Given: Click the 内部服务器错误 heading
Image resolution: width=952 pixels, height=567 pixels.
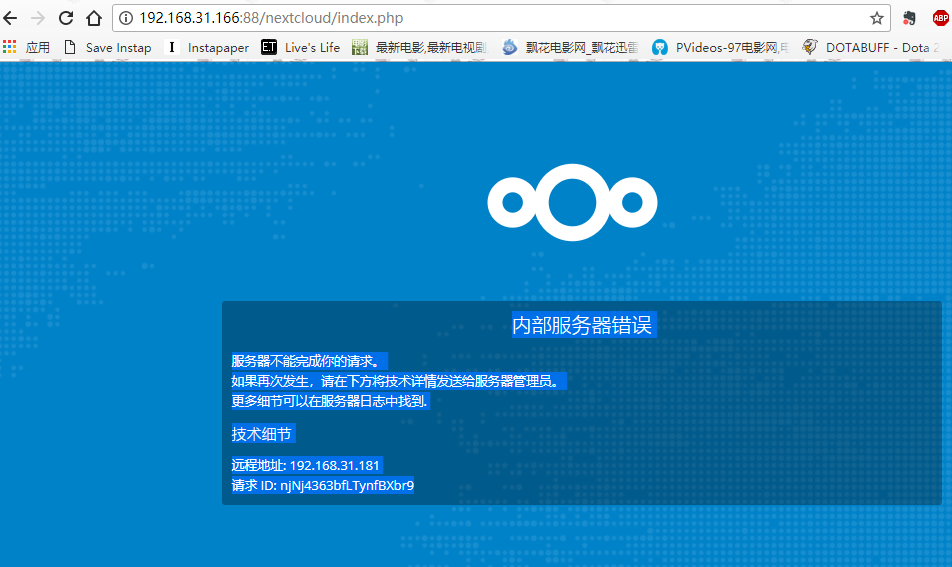Looking at the screenshot, I should tap(582, 325).
